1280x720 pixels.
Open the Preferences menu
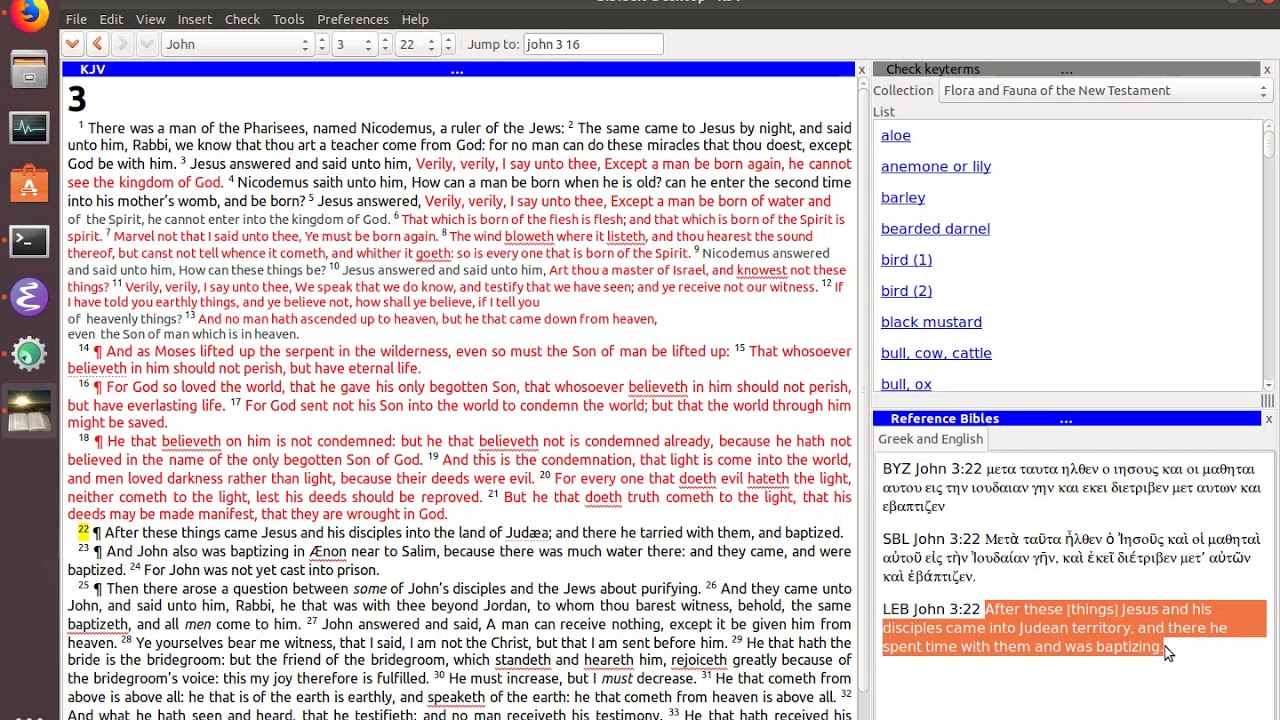coord(353,19)
